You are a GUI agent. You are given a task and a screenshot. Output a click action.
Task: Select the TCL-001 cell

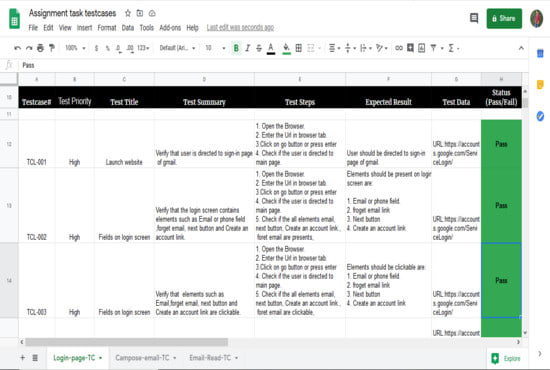[x=36, y=144]
